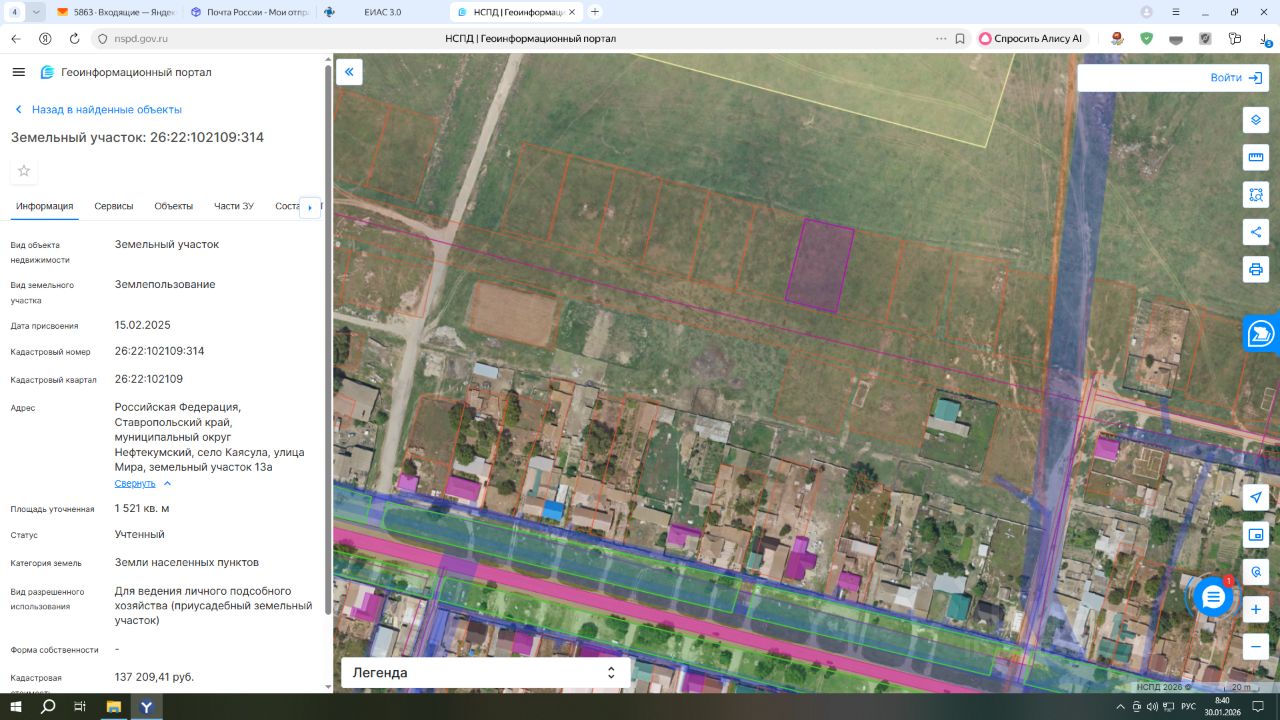Image resolution: width=1280 pixels, height=720 pixels.
Task: Click cadastral quarter 26:22:102109 value
Action: tap(149, 379)
